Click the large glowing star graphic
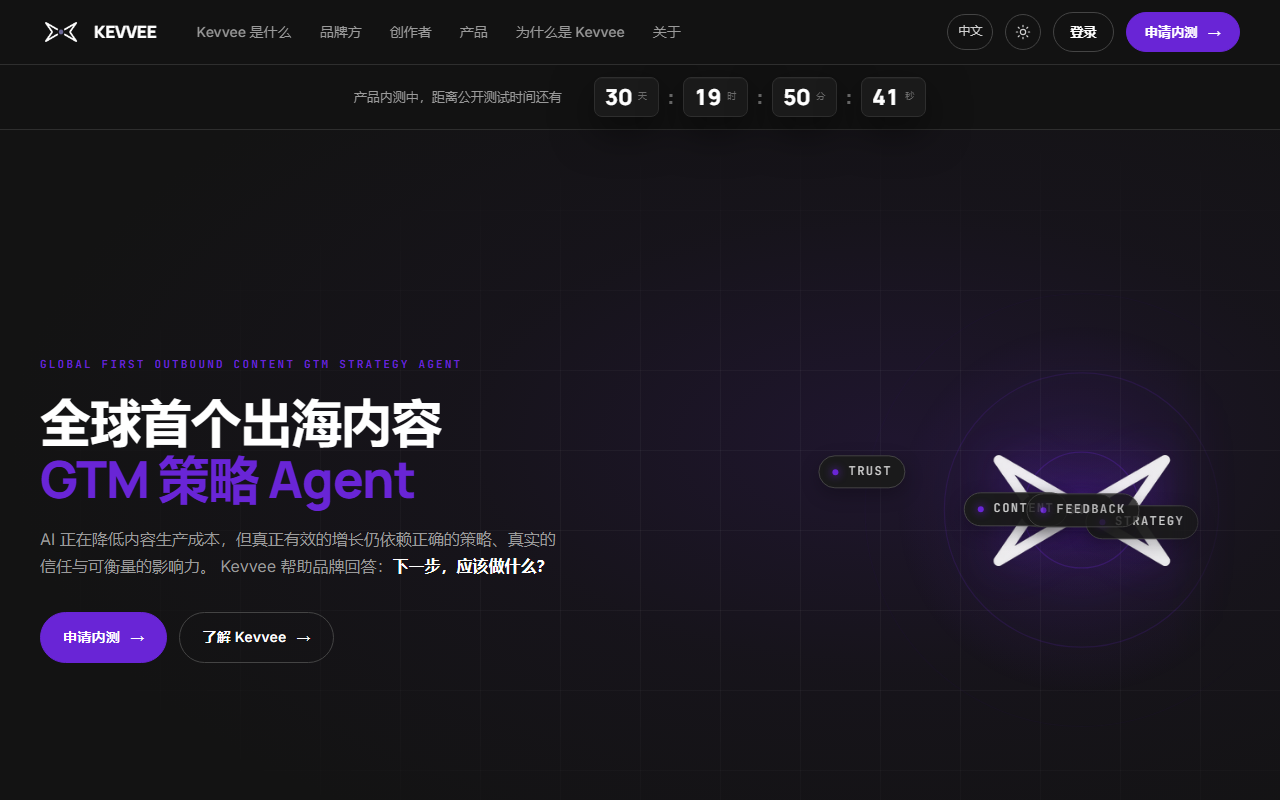The height and width of the screenshot is (800, 1280). (1082, 510)
